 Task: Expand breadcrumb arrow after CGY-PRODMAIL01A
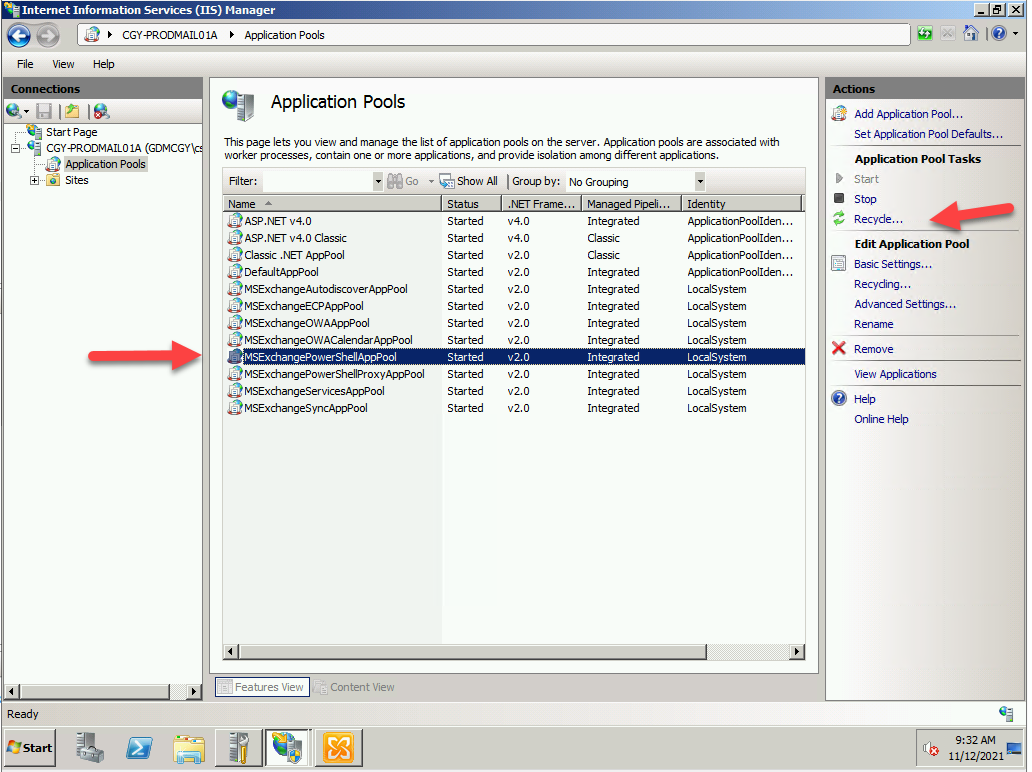232,35
